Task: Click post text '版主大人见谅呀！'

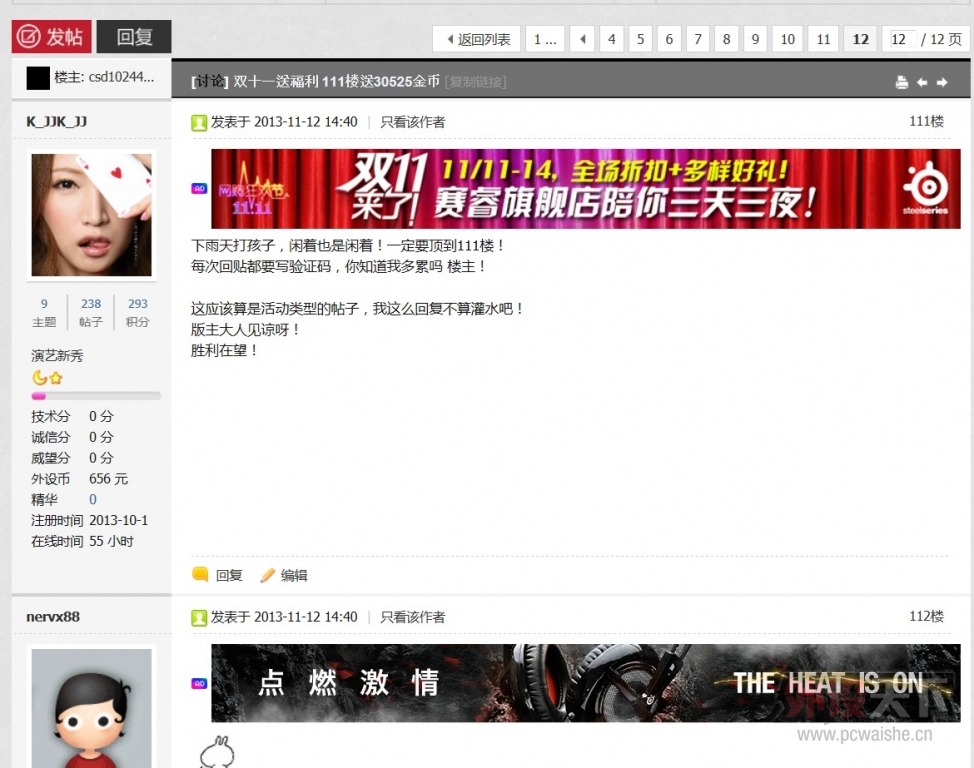Action: [245, 329]
